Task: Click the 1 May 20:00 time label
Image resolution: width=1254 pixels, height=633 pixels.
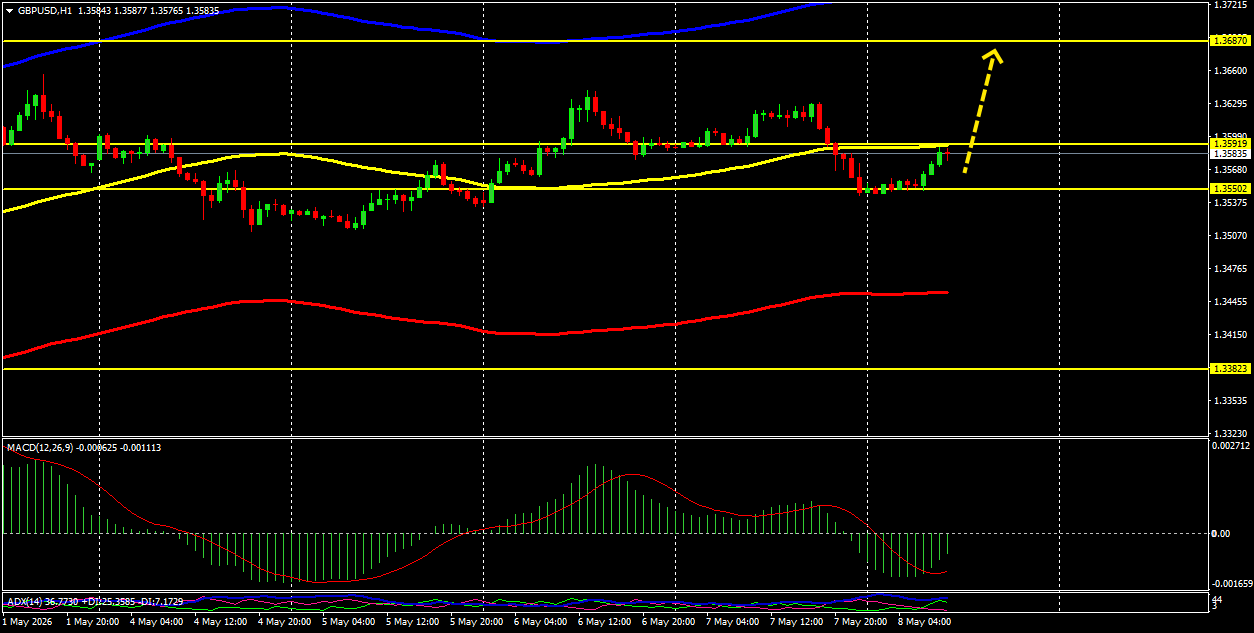Action: point(94,621)
